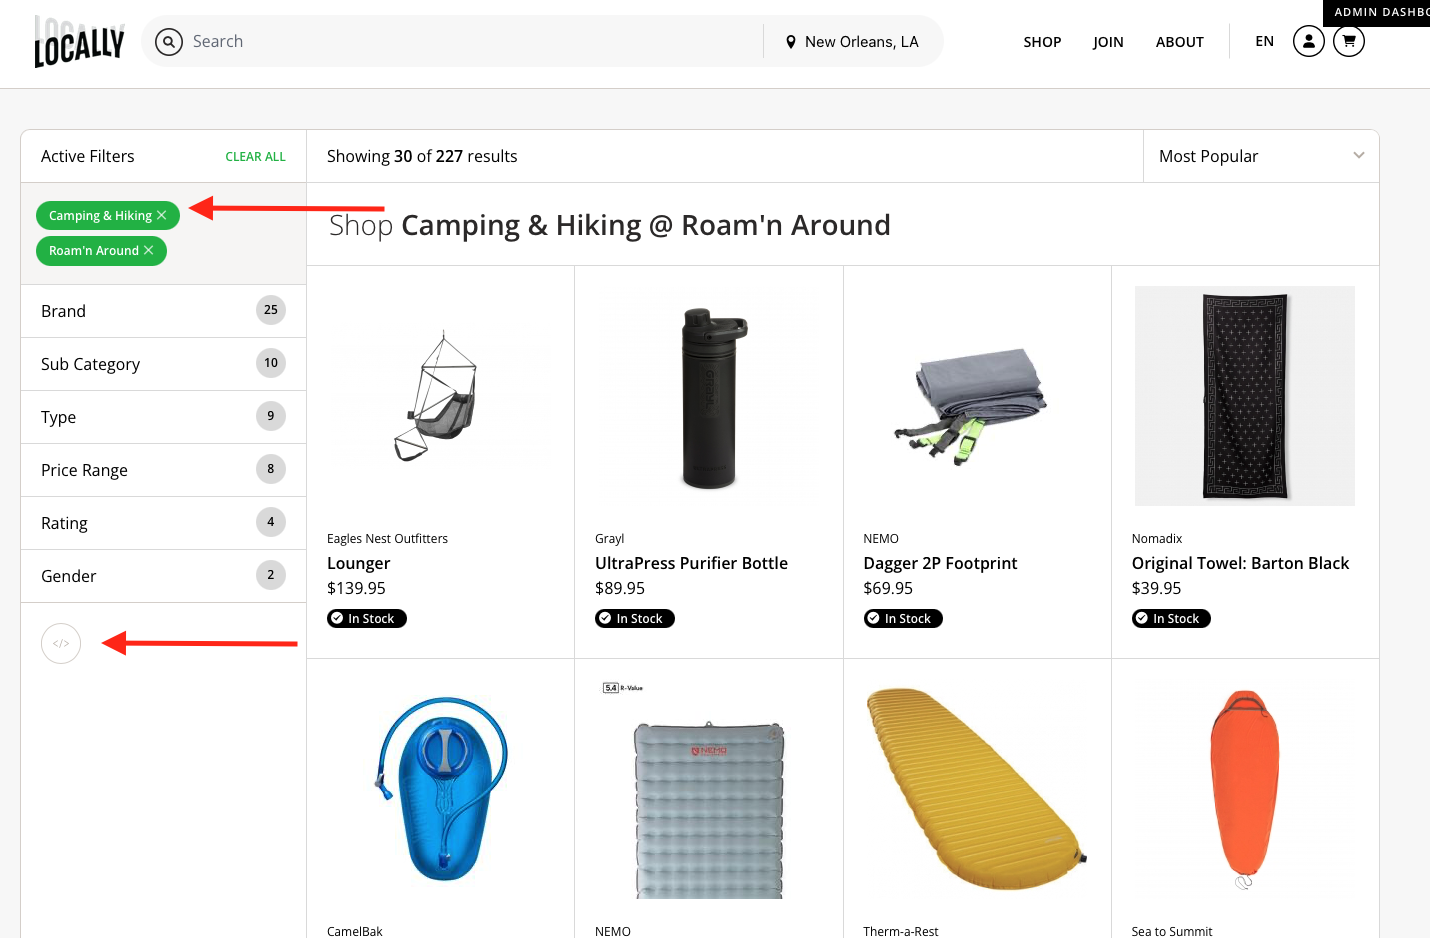The height and width of the screenshot is (938, 1430).
Task: Switch language via EN
Action: 1264,41
